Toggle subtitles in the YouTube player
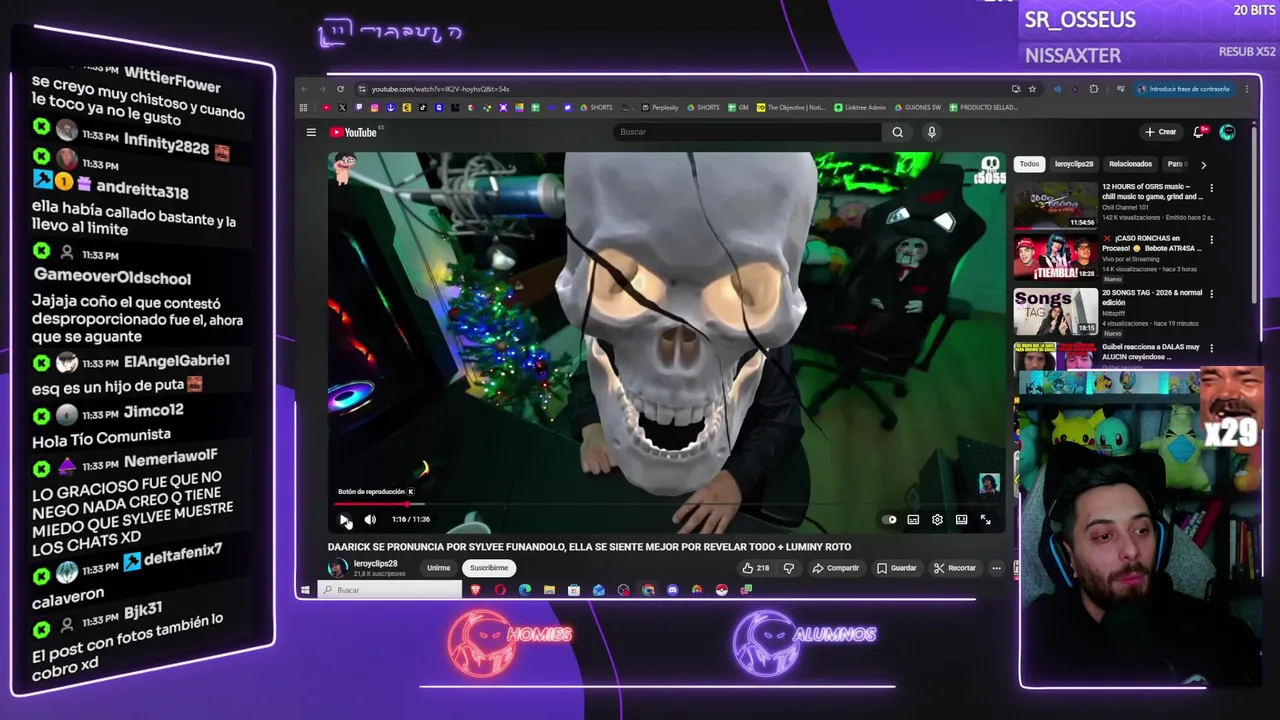The width and height of the screenshot is (1280, 720). pos(913,520)
